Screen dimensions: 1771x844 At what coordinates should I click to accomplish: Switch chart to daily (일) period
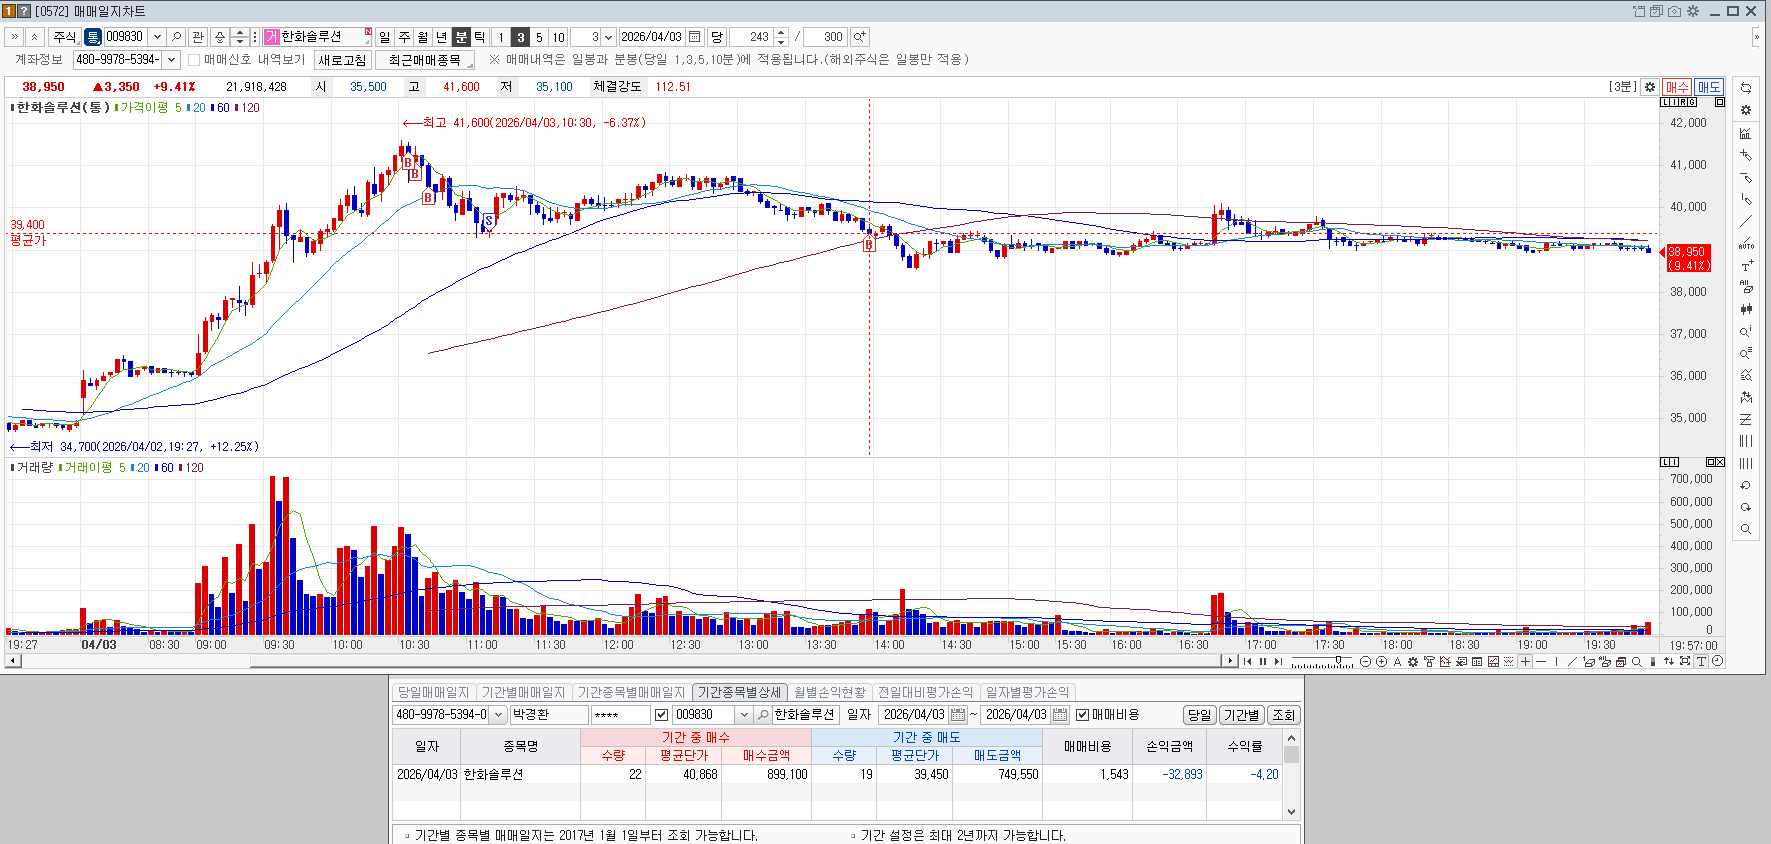click(x=385, y=37)
